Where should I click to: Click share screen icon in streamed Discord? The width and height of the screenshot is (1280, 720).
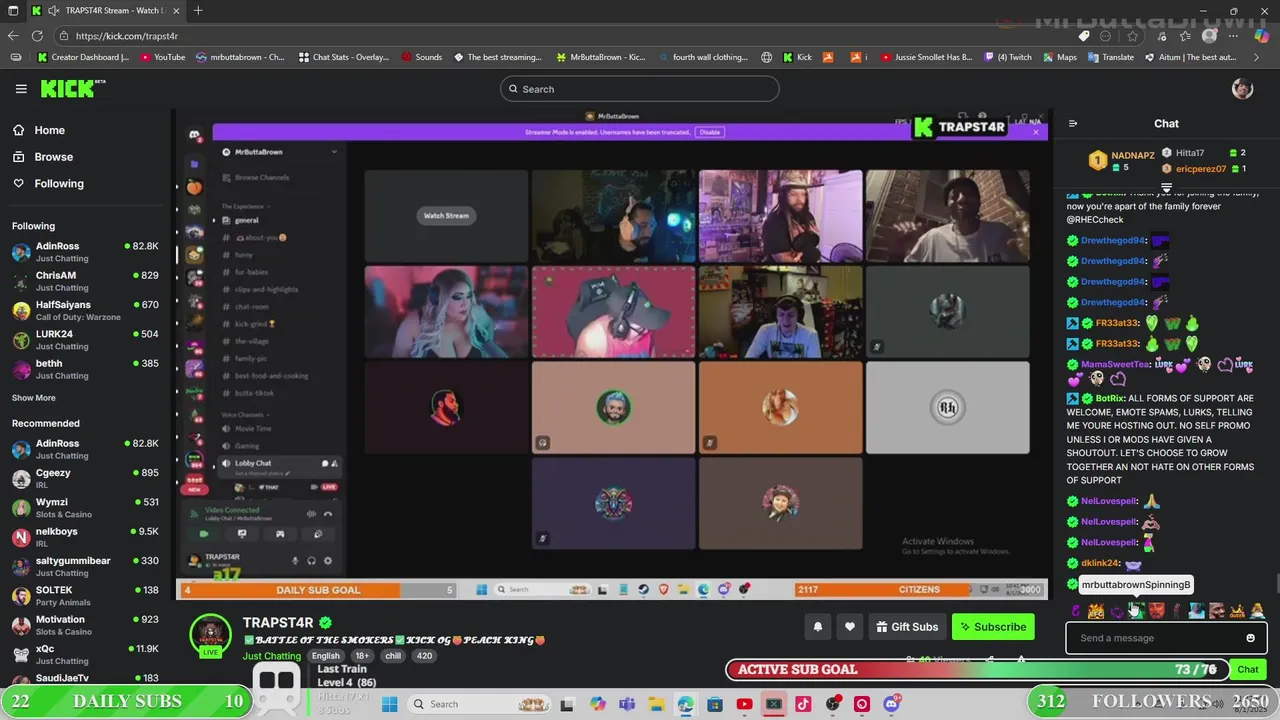(242, 534)
